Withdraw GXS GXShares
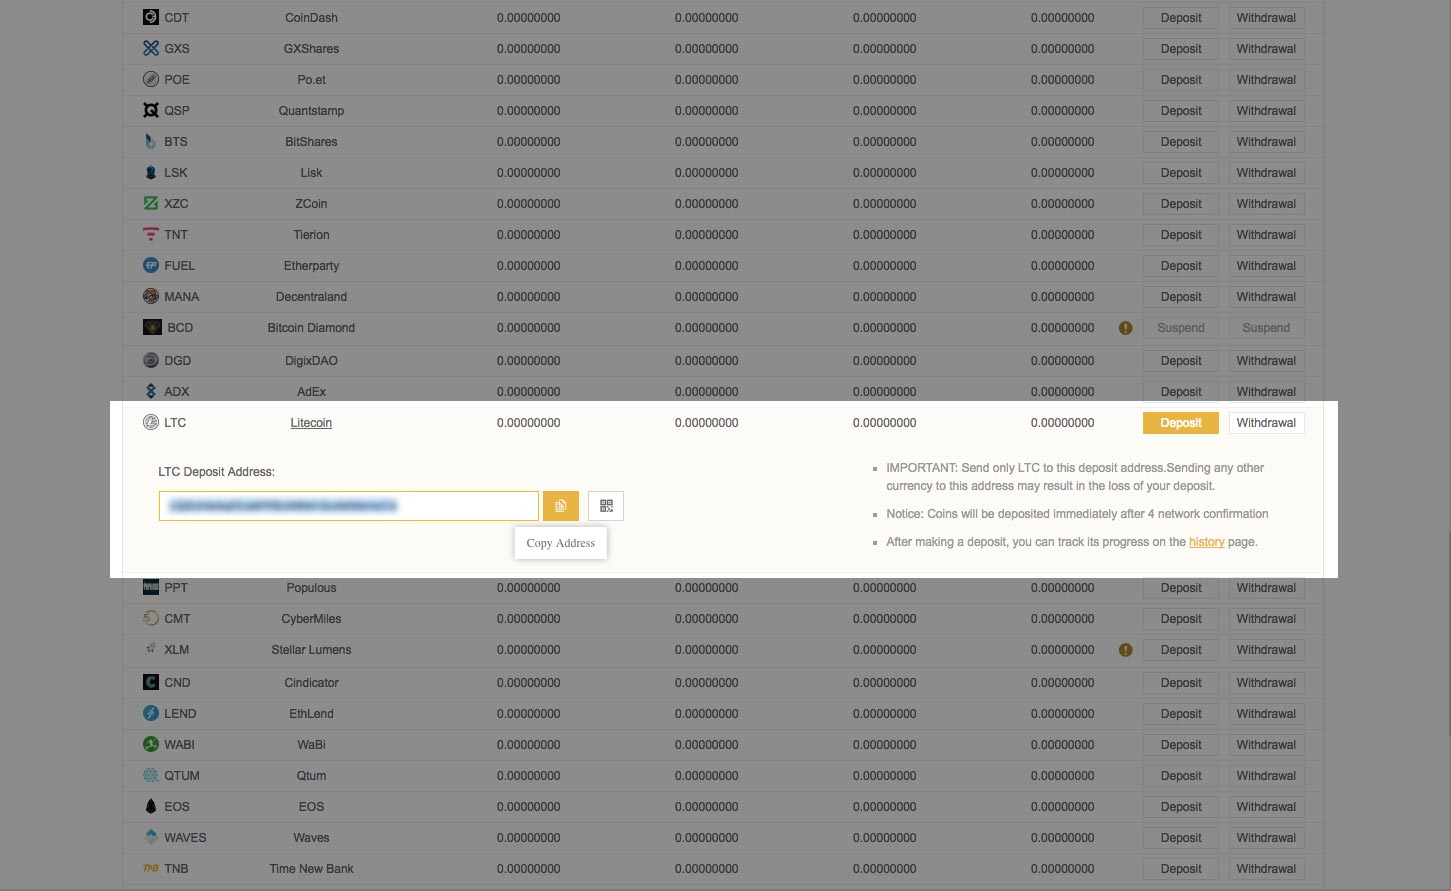 [x=1266, y=49]
